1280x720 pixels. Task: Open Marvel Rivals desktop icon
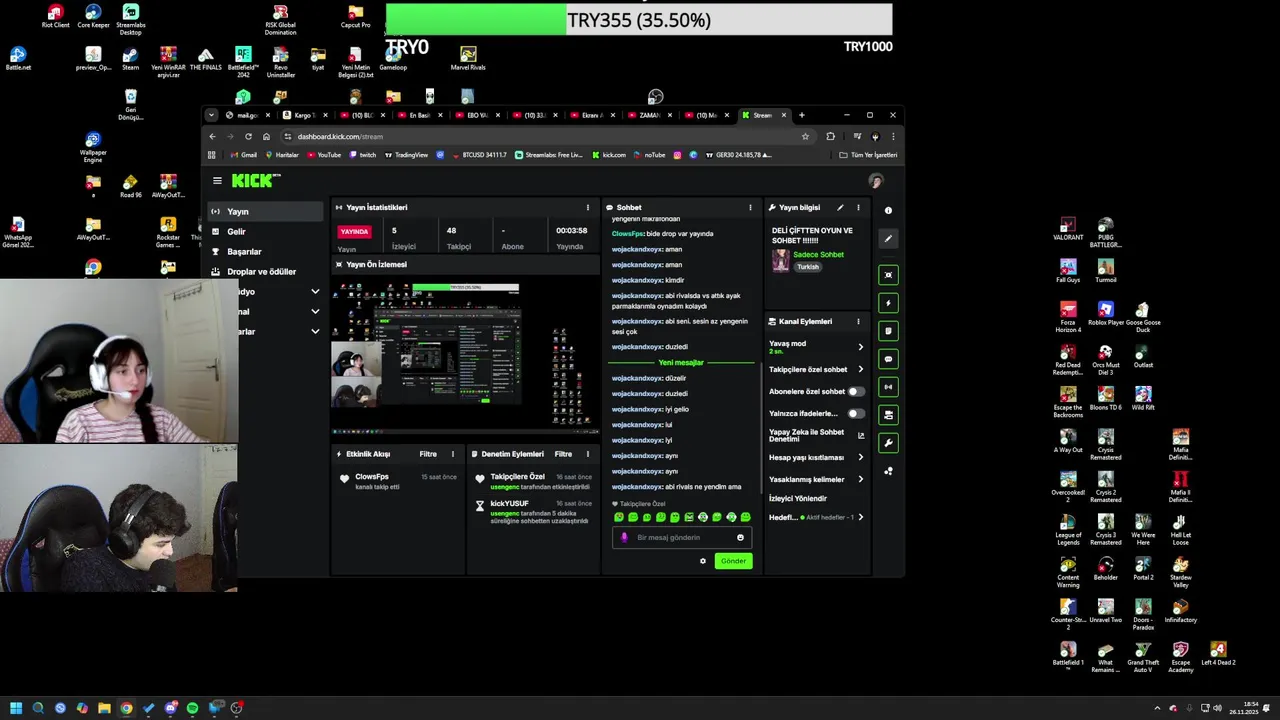(468, 58)
